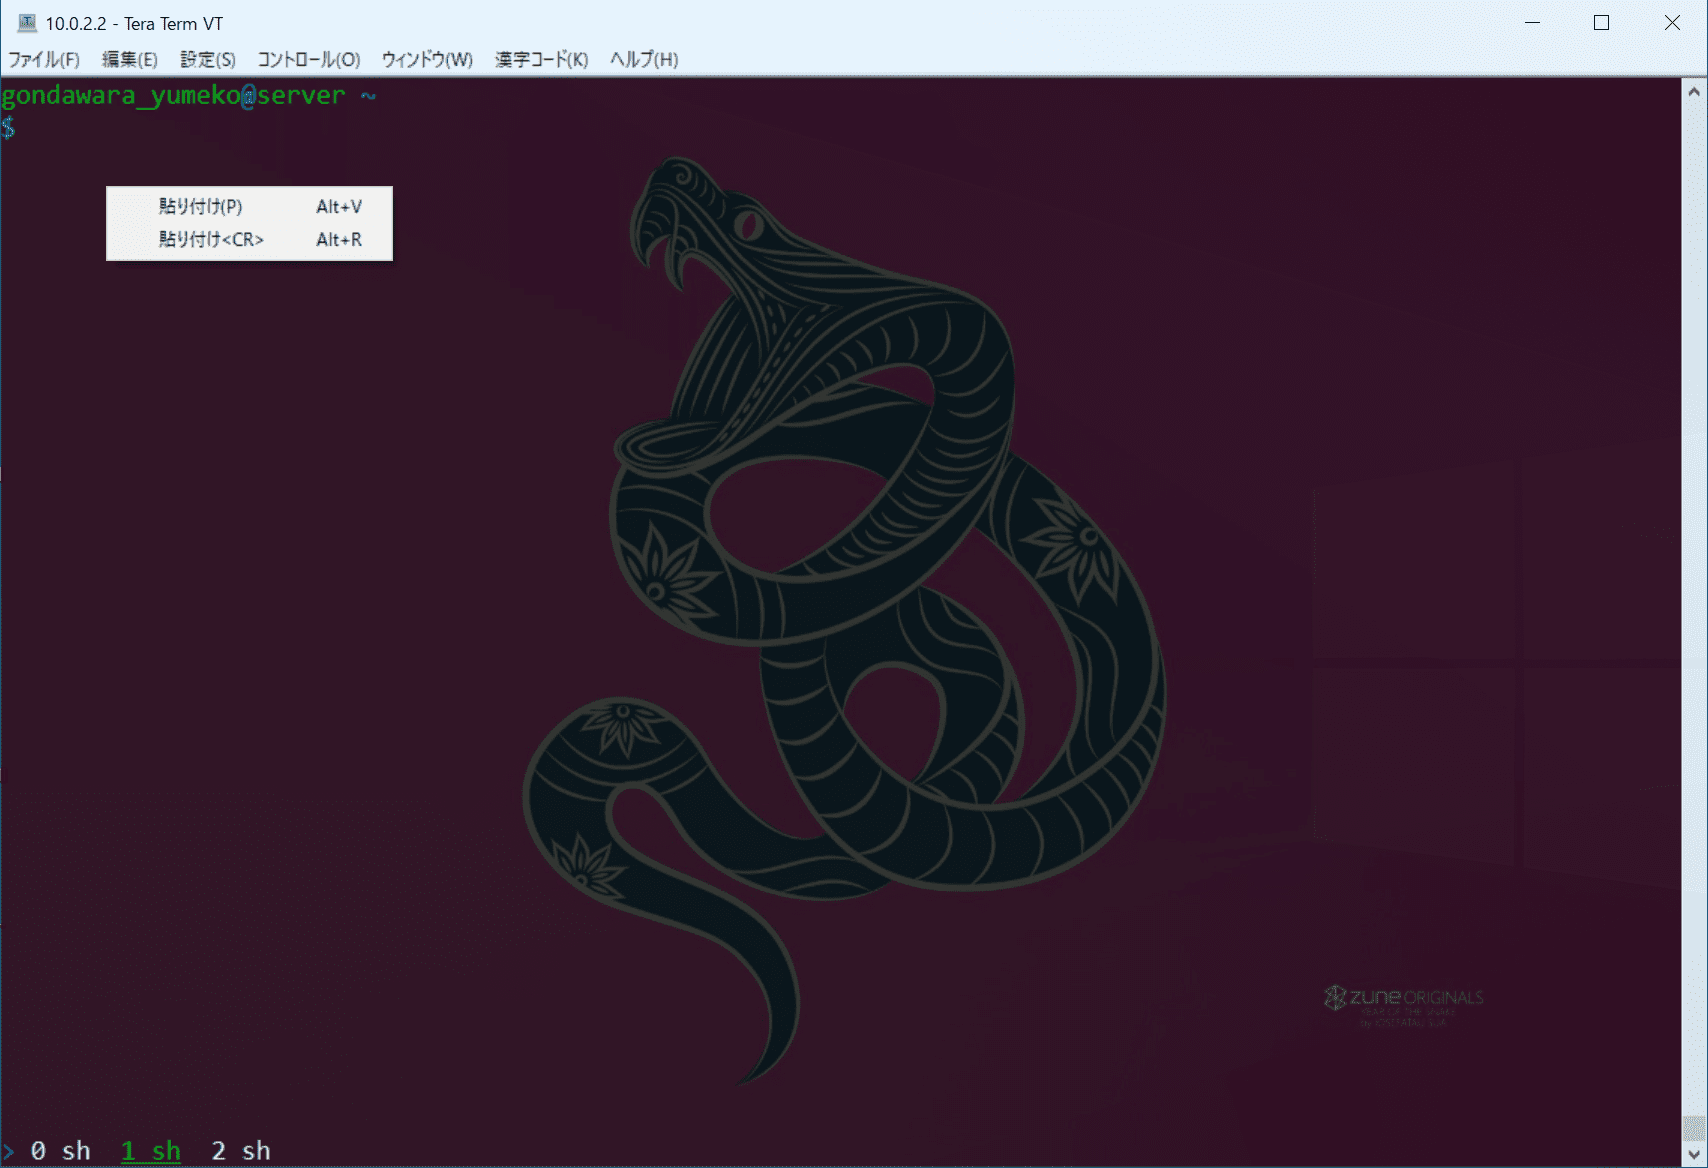Open the 漢字コード(K) menu
1708x1168 pixels.
[542, 59]
